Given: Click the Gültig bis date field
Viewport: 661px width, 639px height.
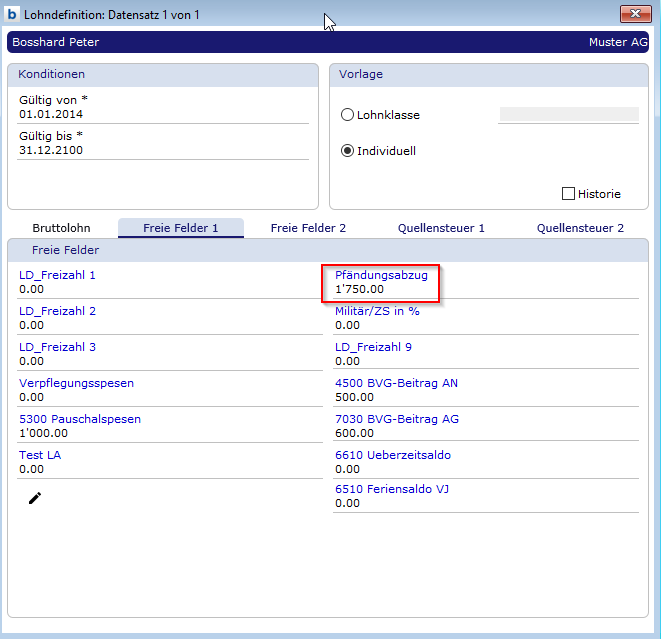Looking at the screenshot, I should (160, 150).
